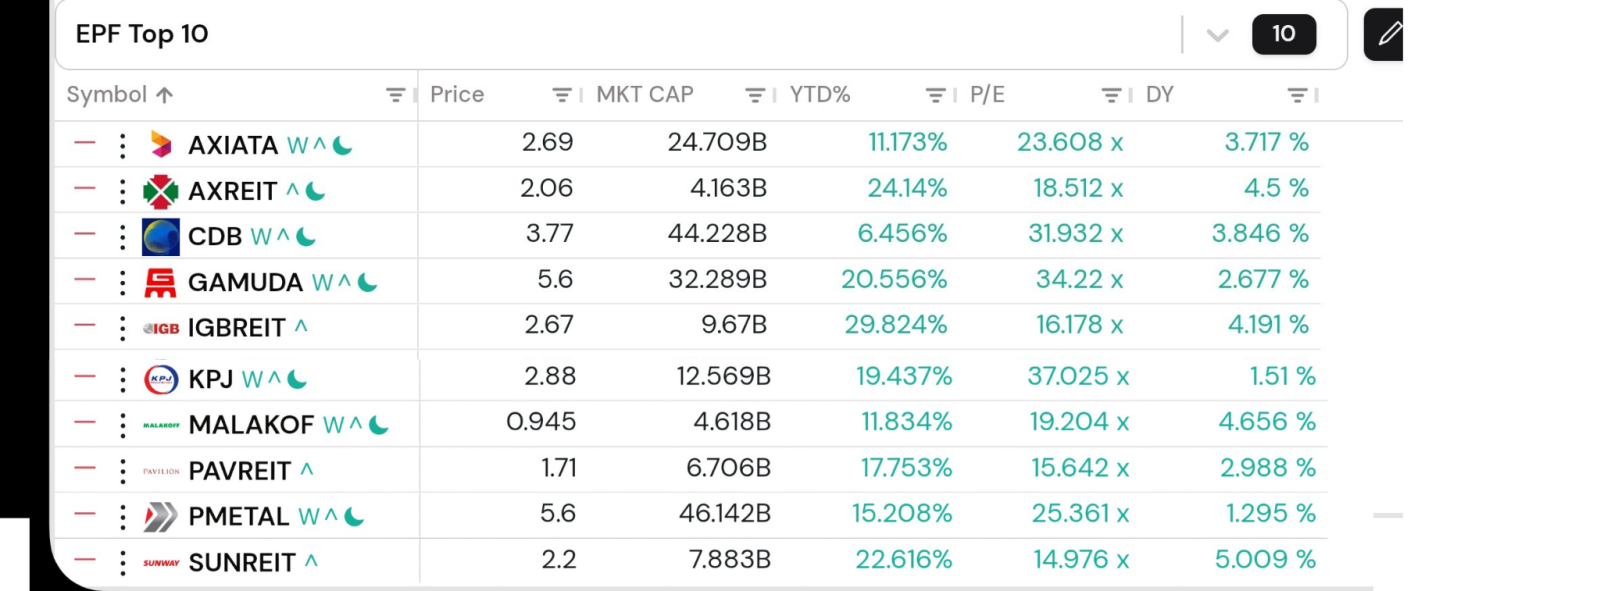
Task: Open the GAMUDA stock symbol
Action: [245, 283]
